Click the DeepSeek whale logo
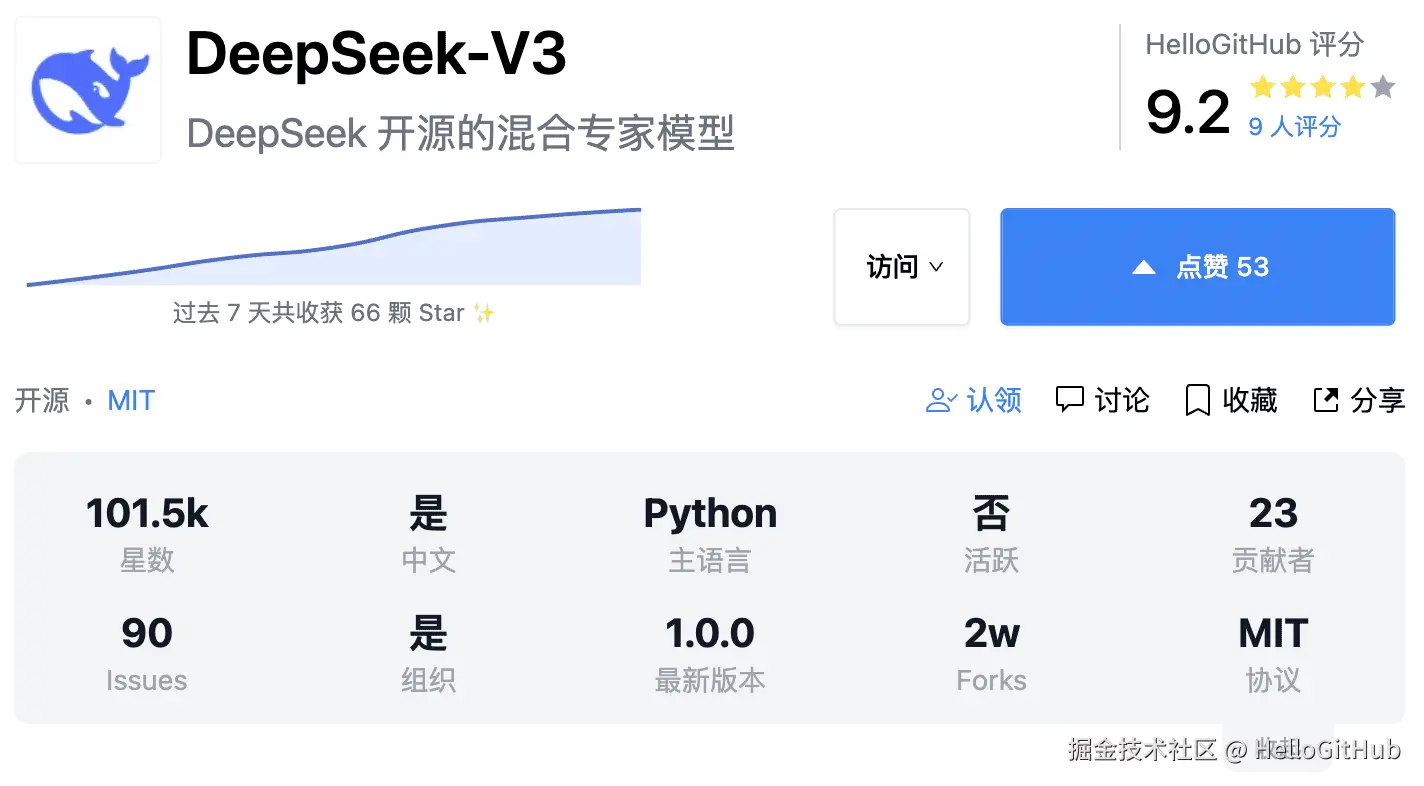This screenshot has height=786, width=1424. point(88,90)
